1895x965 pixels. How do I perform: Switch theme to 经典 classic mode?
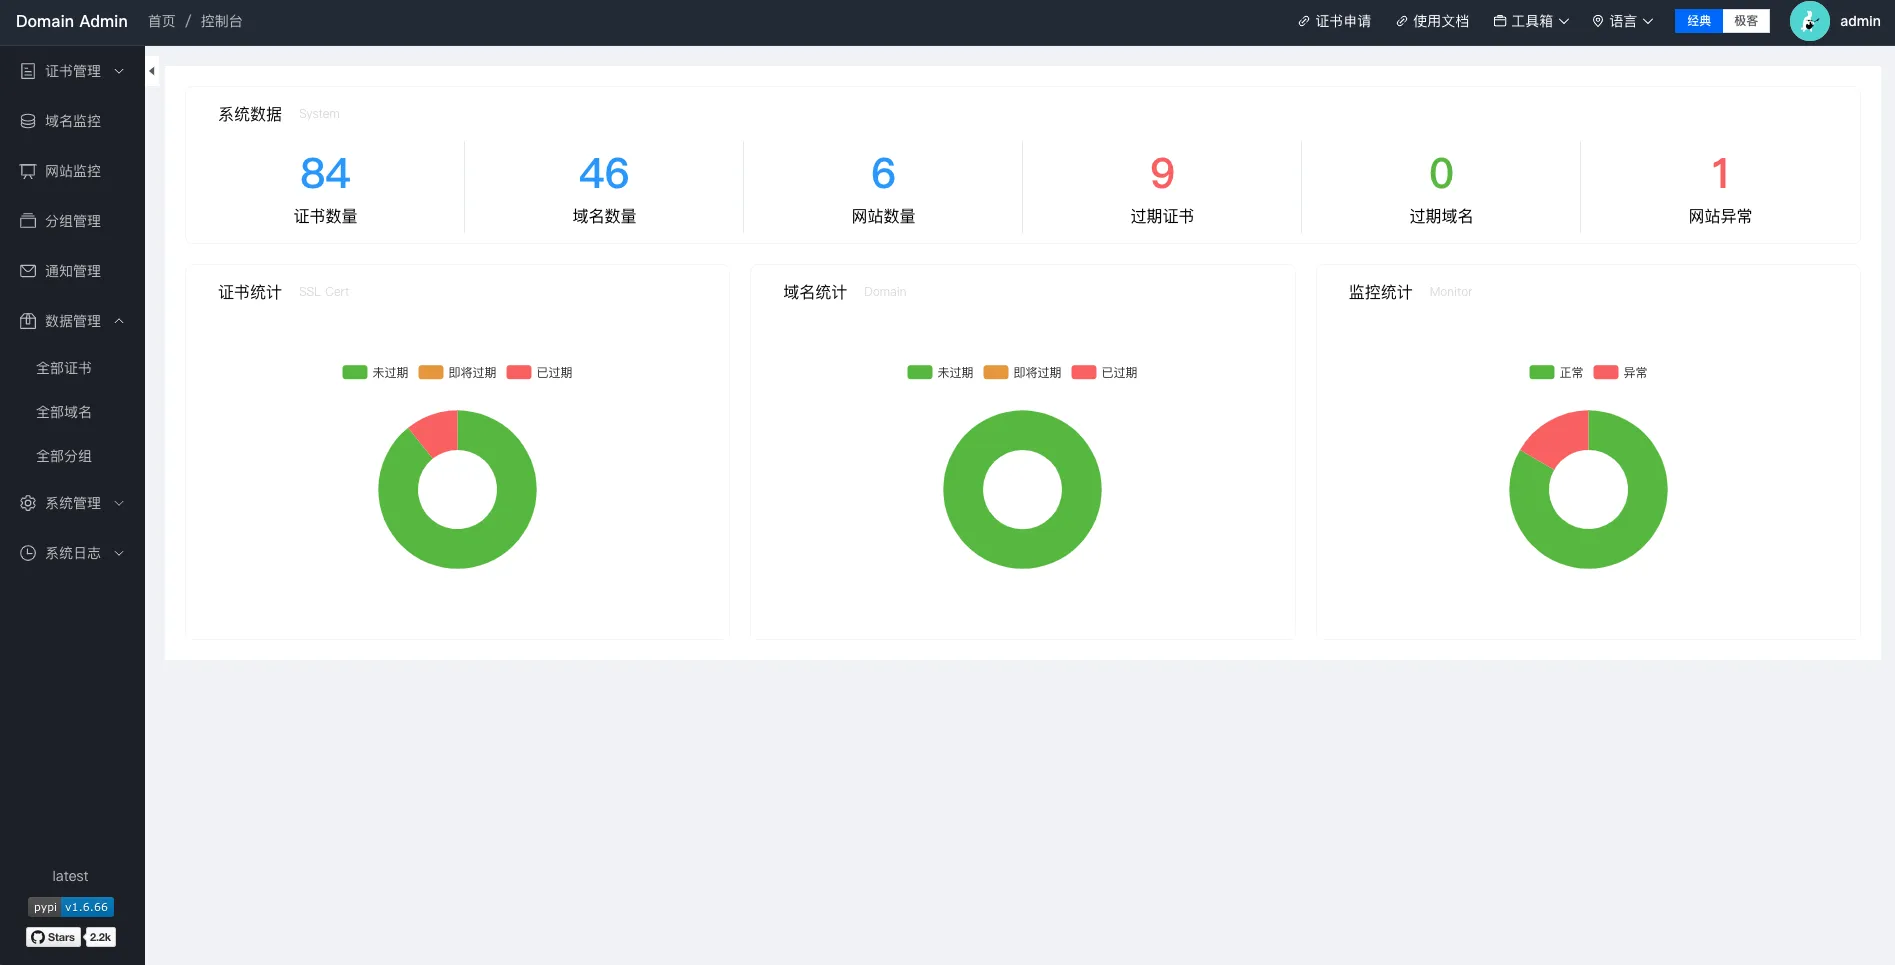(1698, 21)
